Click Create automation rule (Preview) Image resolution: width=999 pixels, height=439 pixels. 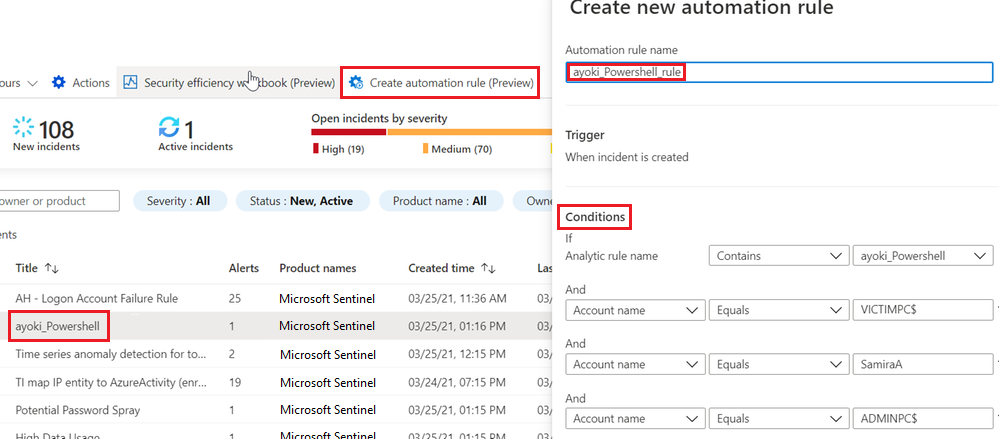point(451,83)
